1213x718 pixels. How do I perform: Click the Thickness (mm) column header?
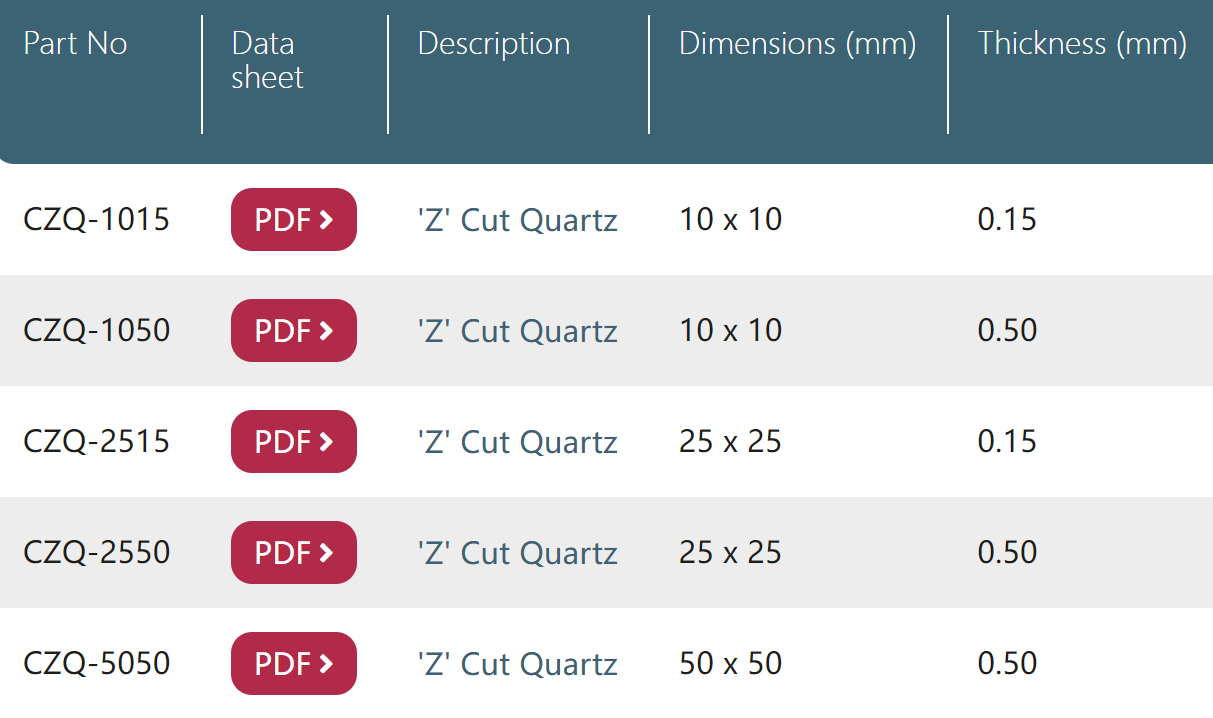click(1083, 44)
